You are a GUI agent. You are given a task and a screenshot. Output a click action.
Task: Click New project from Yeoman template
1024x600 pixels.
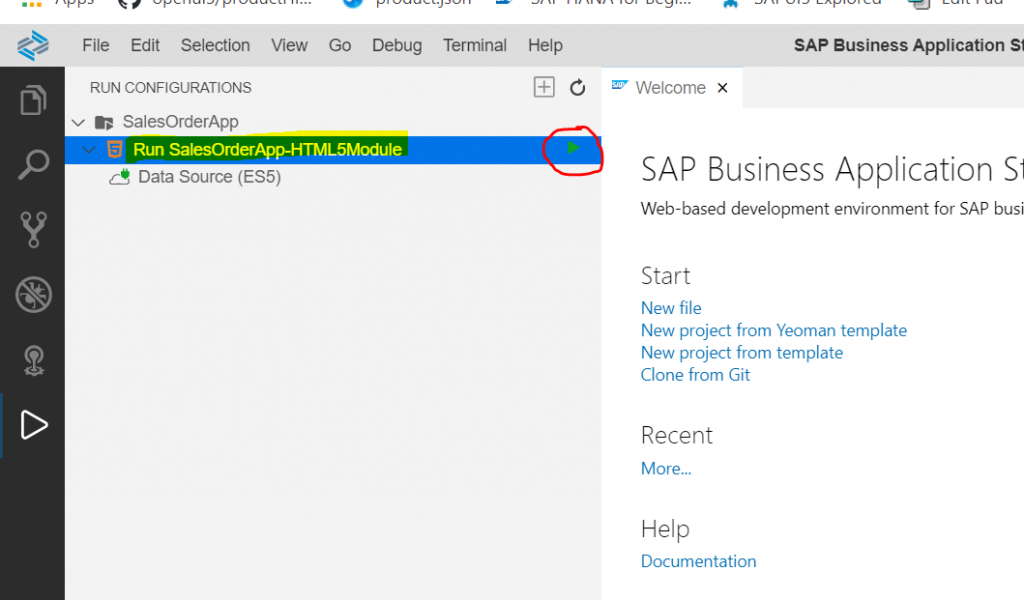[x=774, y=330]
